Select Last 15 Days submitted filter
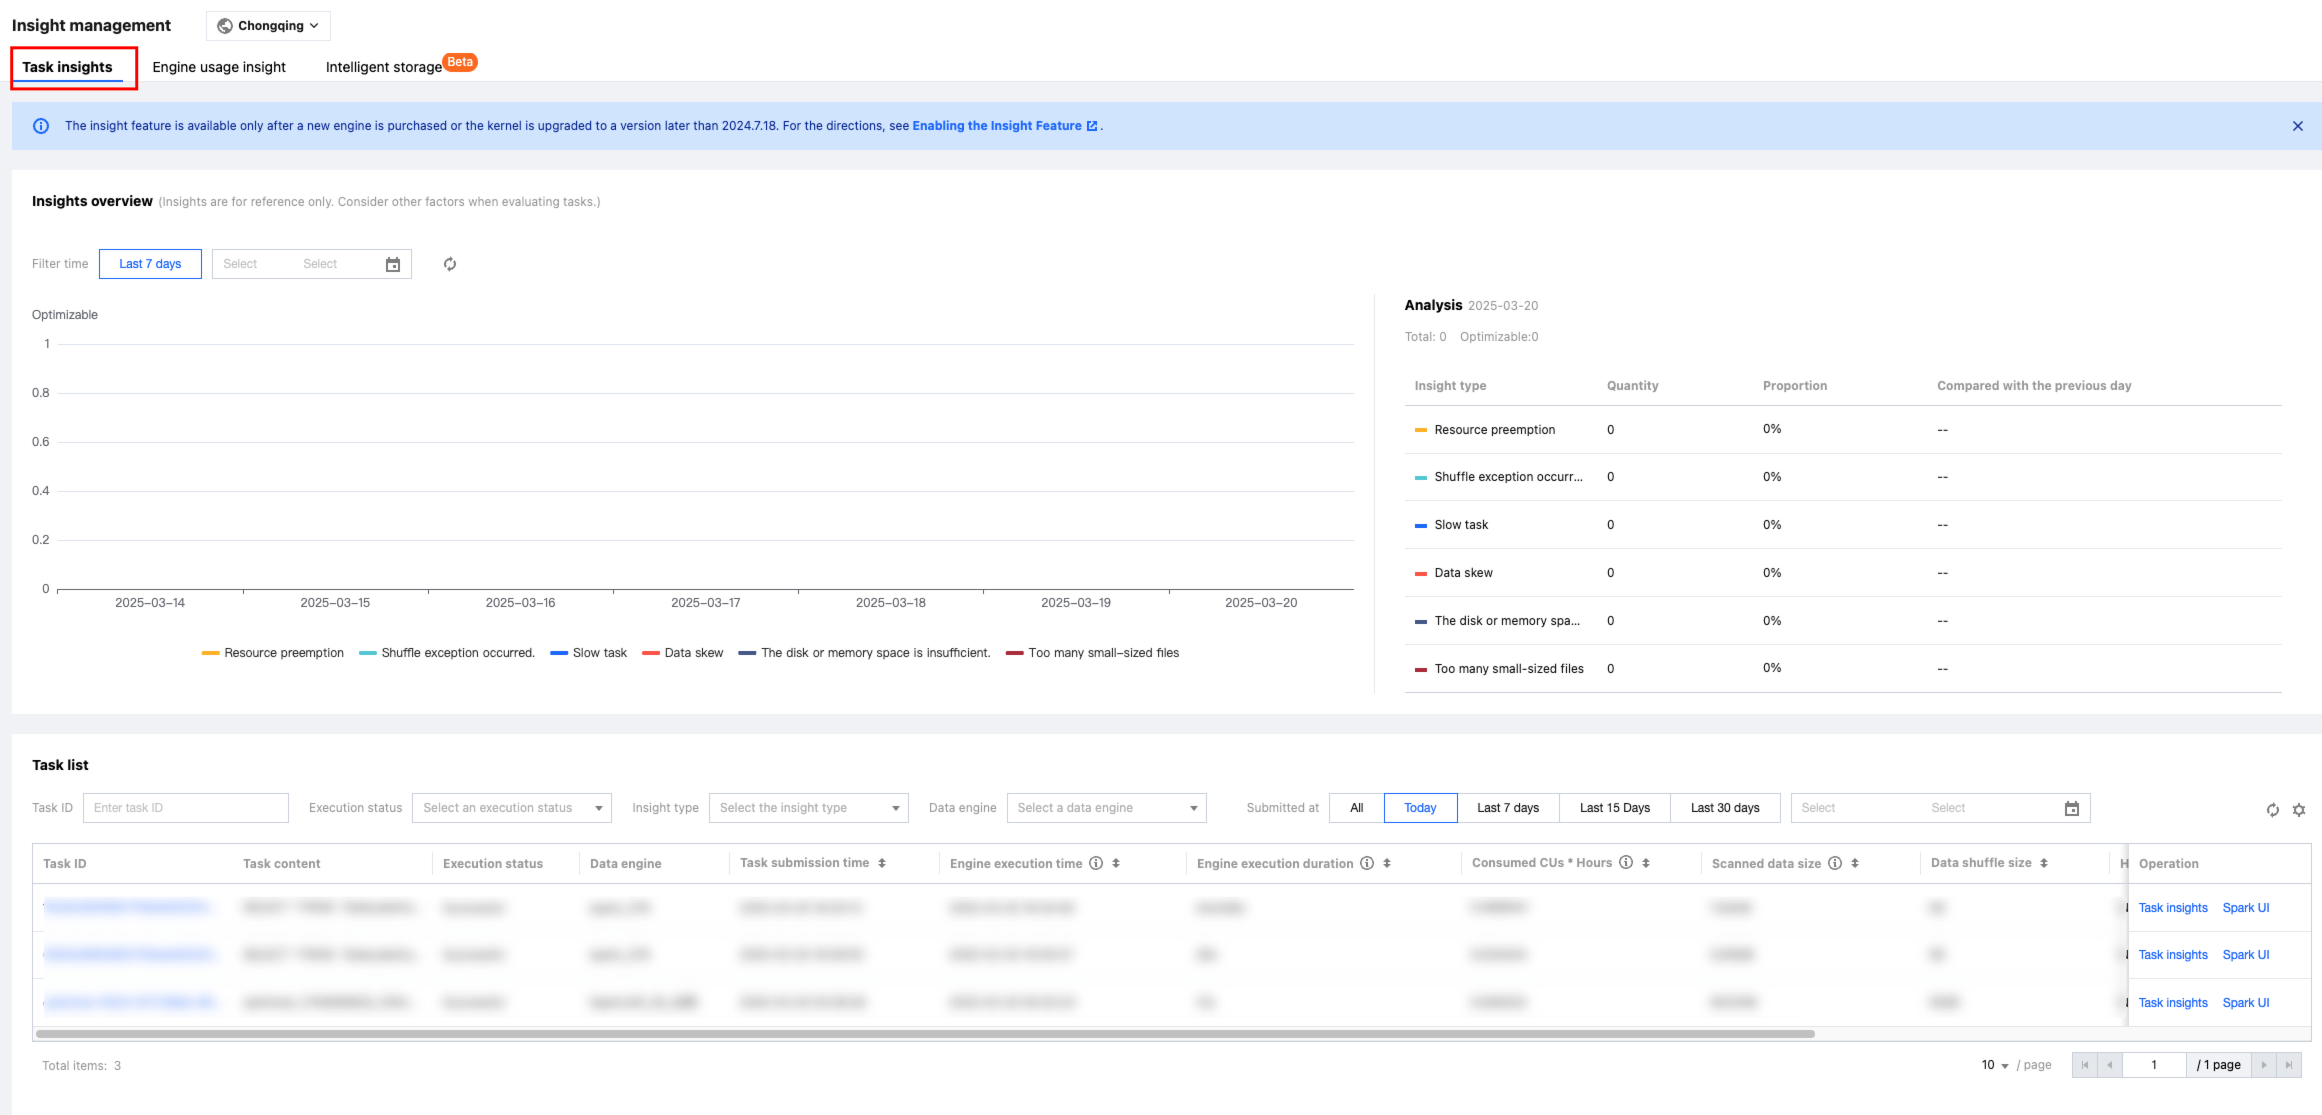The width and height of the screenshot is (2322, 1115). click(1614, 808)
